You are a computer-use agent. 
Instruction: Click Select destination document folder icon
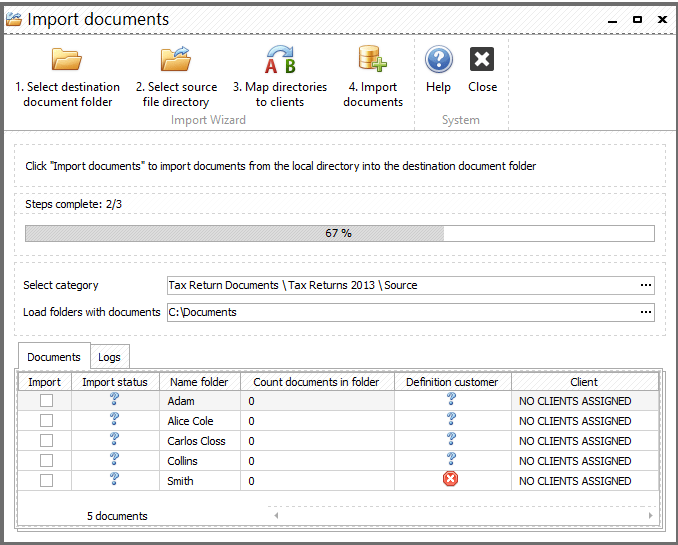coord(67,59)
